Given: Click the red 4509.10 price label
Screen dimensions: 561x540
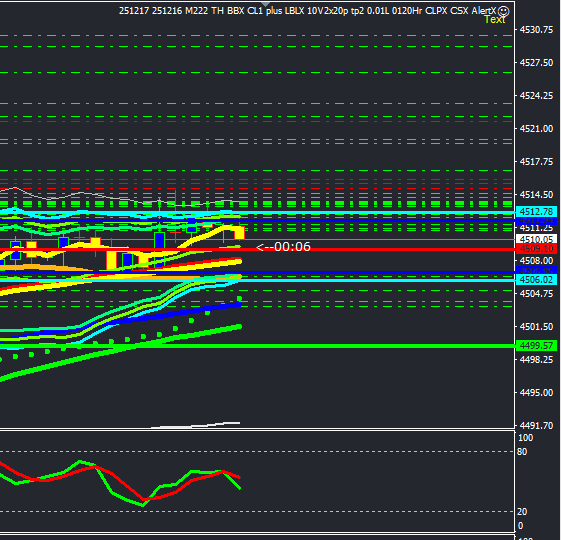Looking at the screenshot, I should coord(536,248).
